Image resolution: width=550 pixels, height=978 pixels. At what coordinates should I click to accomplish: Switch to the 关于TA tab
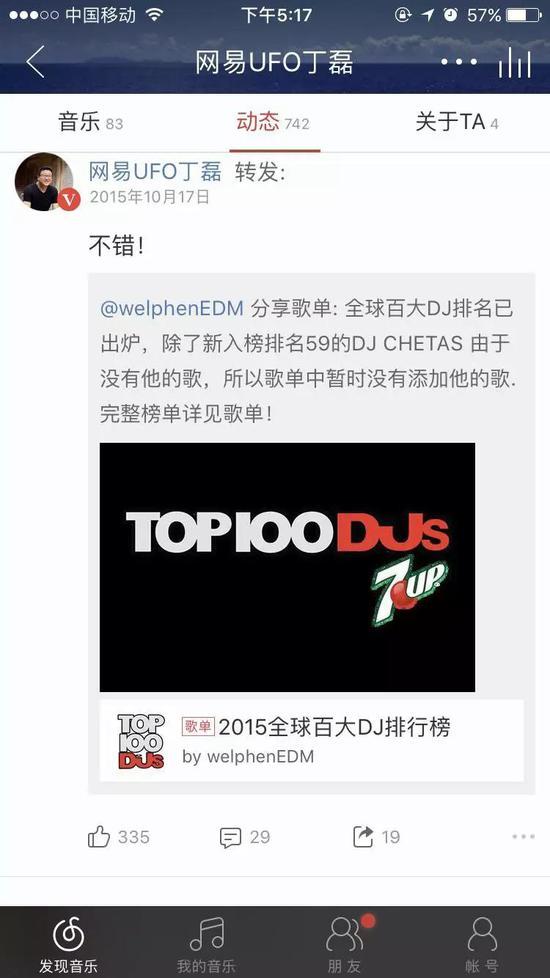click(x=457, y=122)
